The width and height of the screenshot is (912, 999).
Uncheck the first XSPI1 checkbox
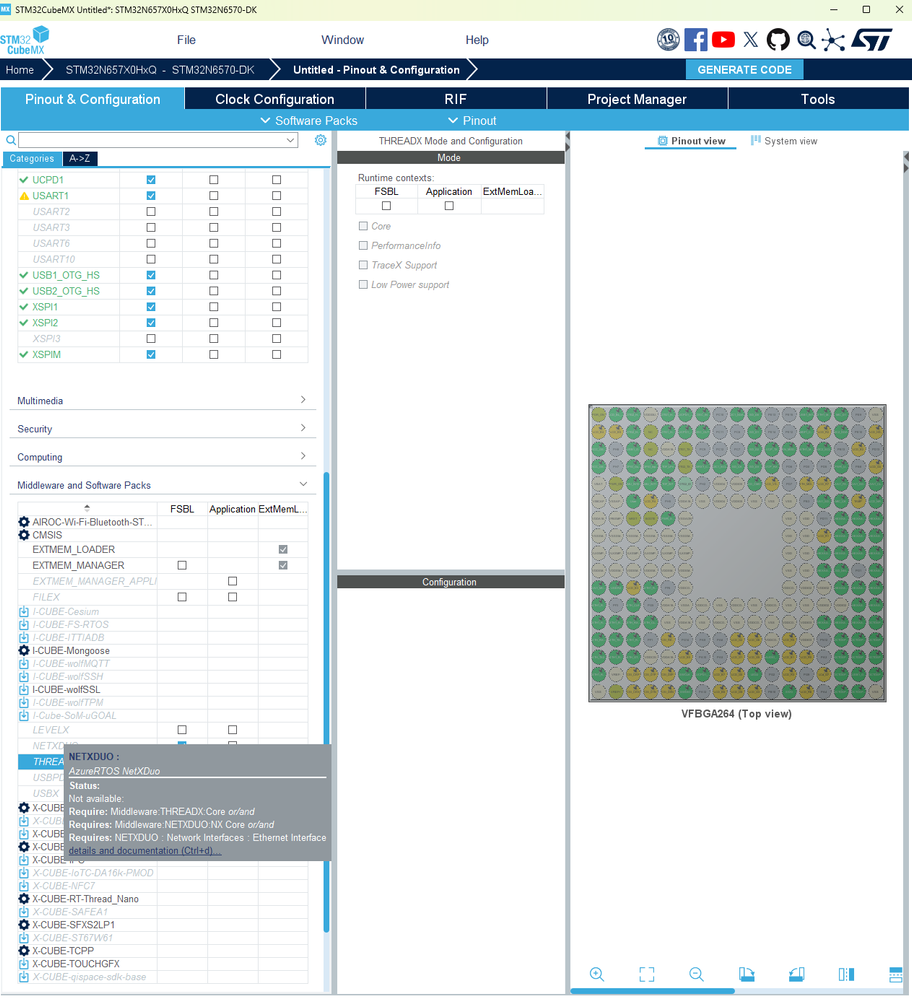click(x=151, y=307)
